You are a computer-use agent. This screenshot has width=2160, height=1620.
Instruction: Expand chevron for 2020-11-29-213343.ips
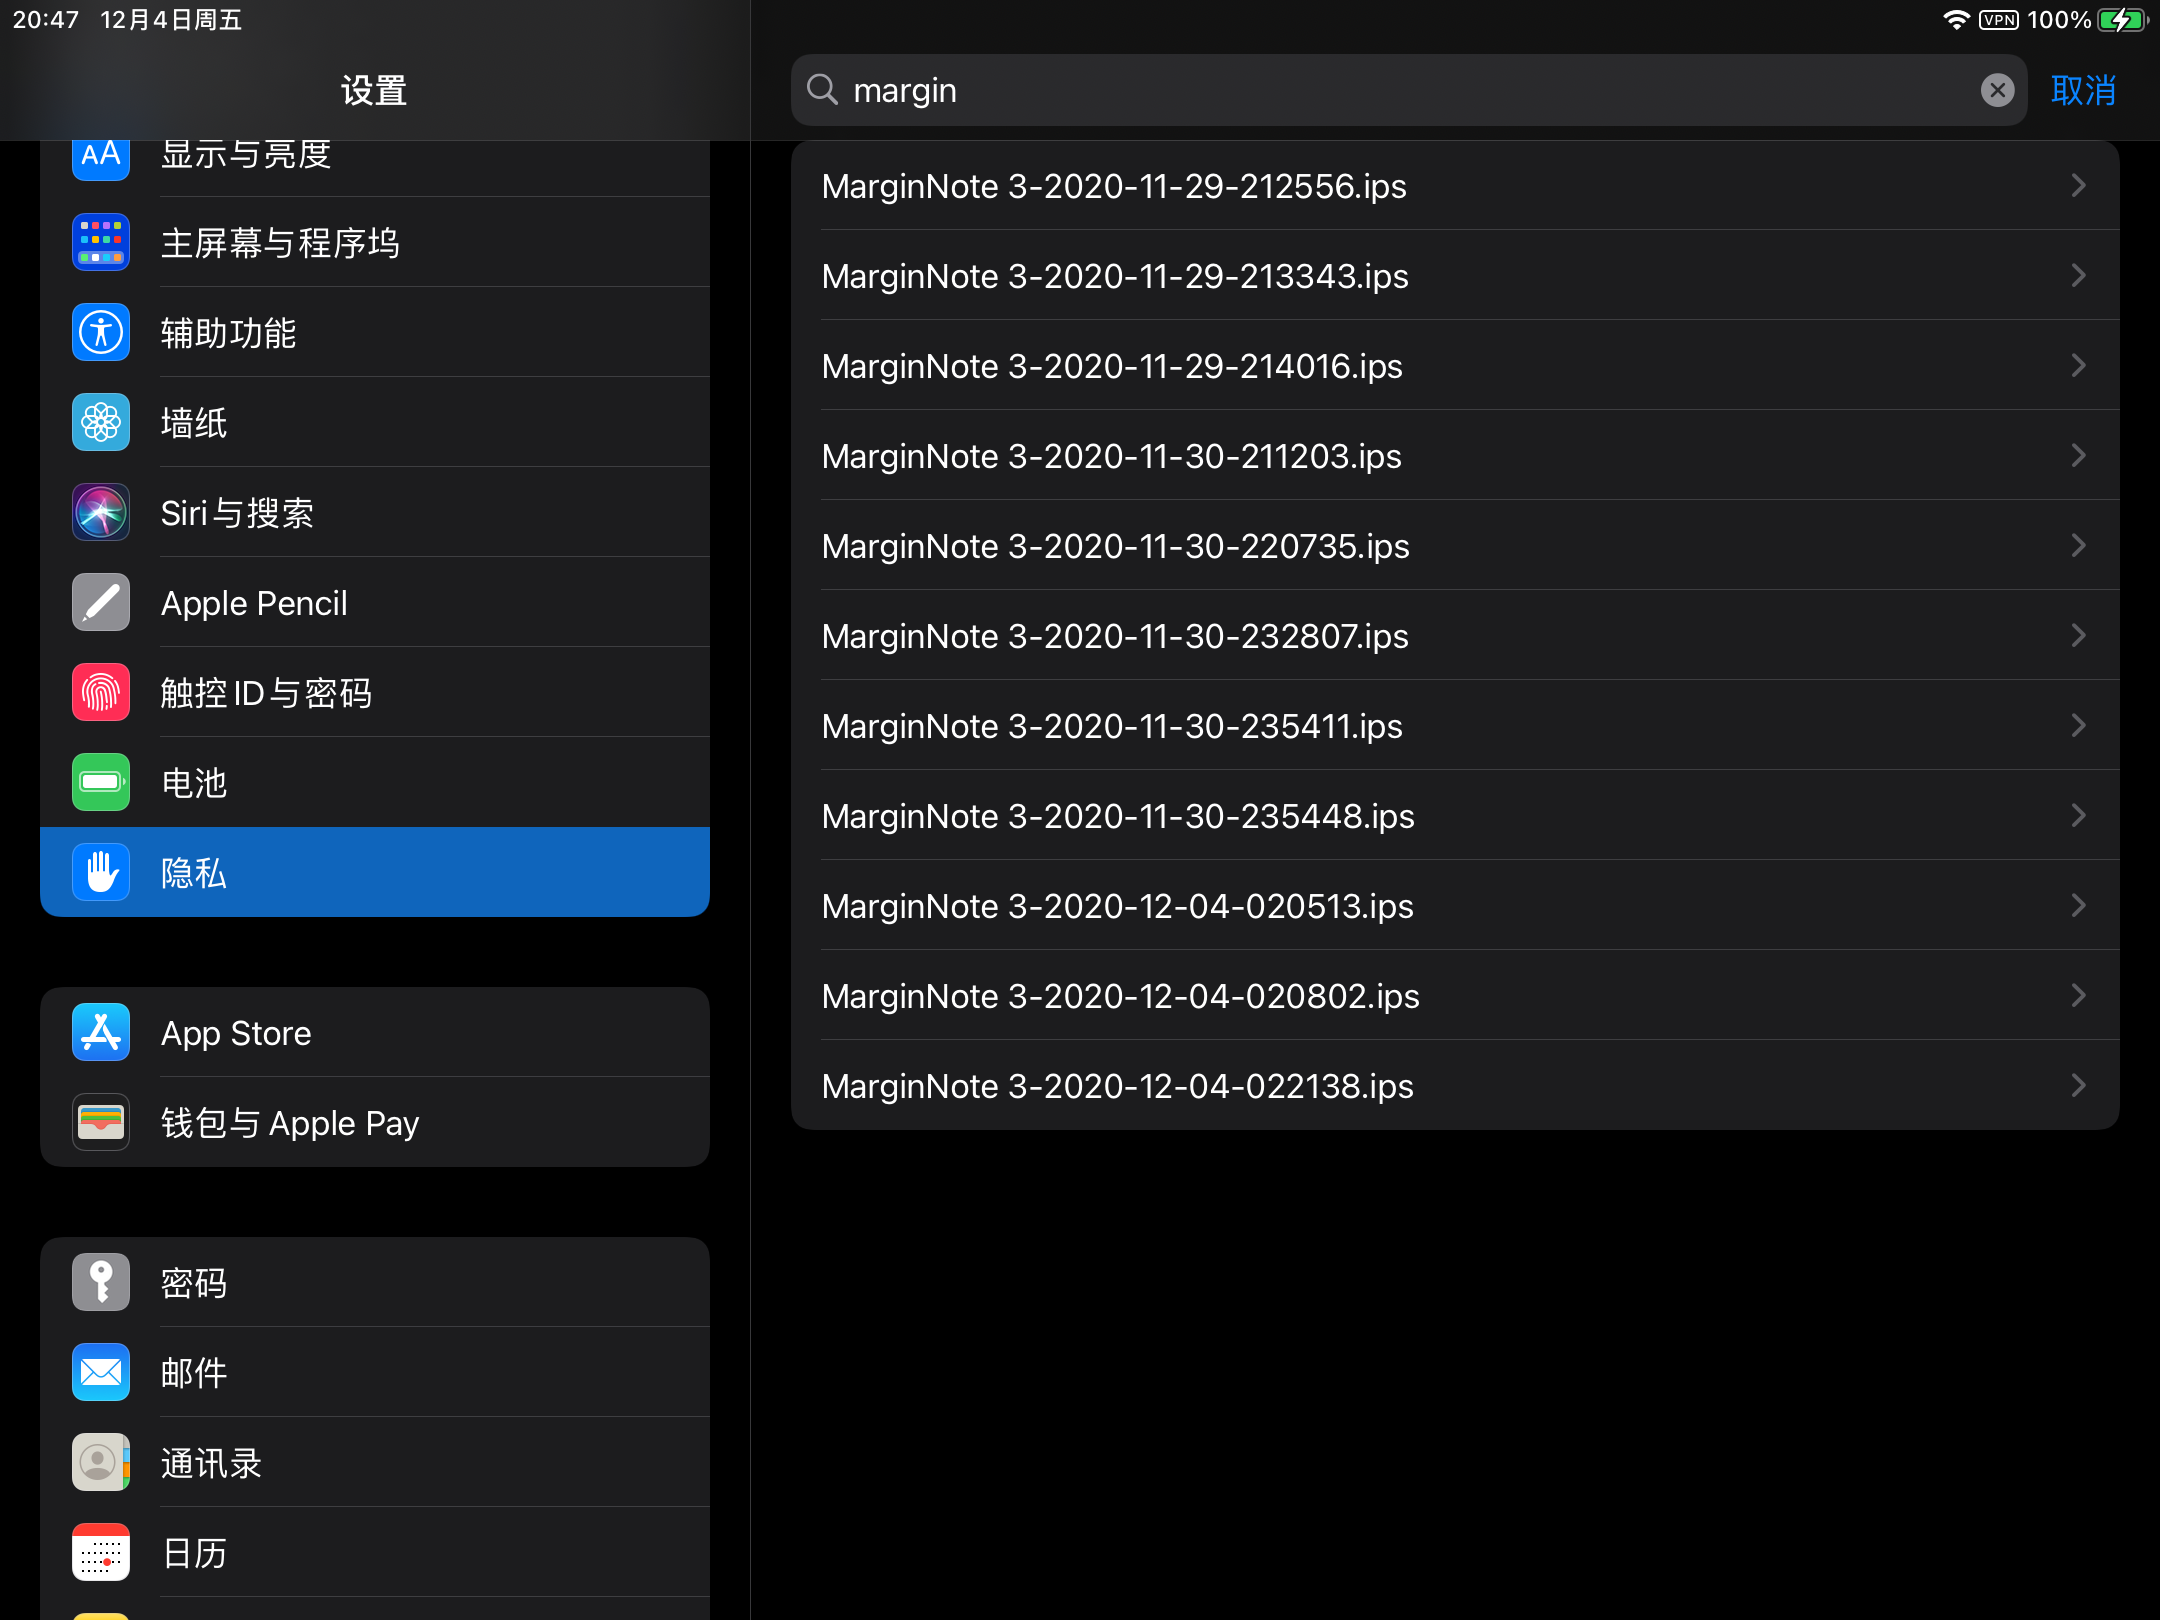(2079, 275)
